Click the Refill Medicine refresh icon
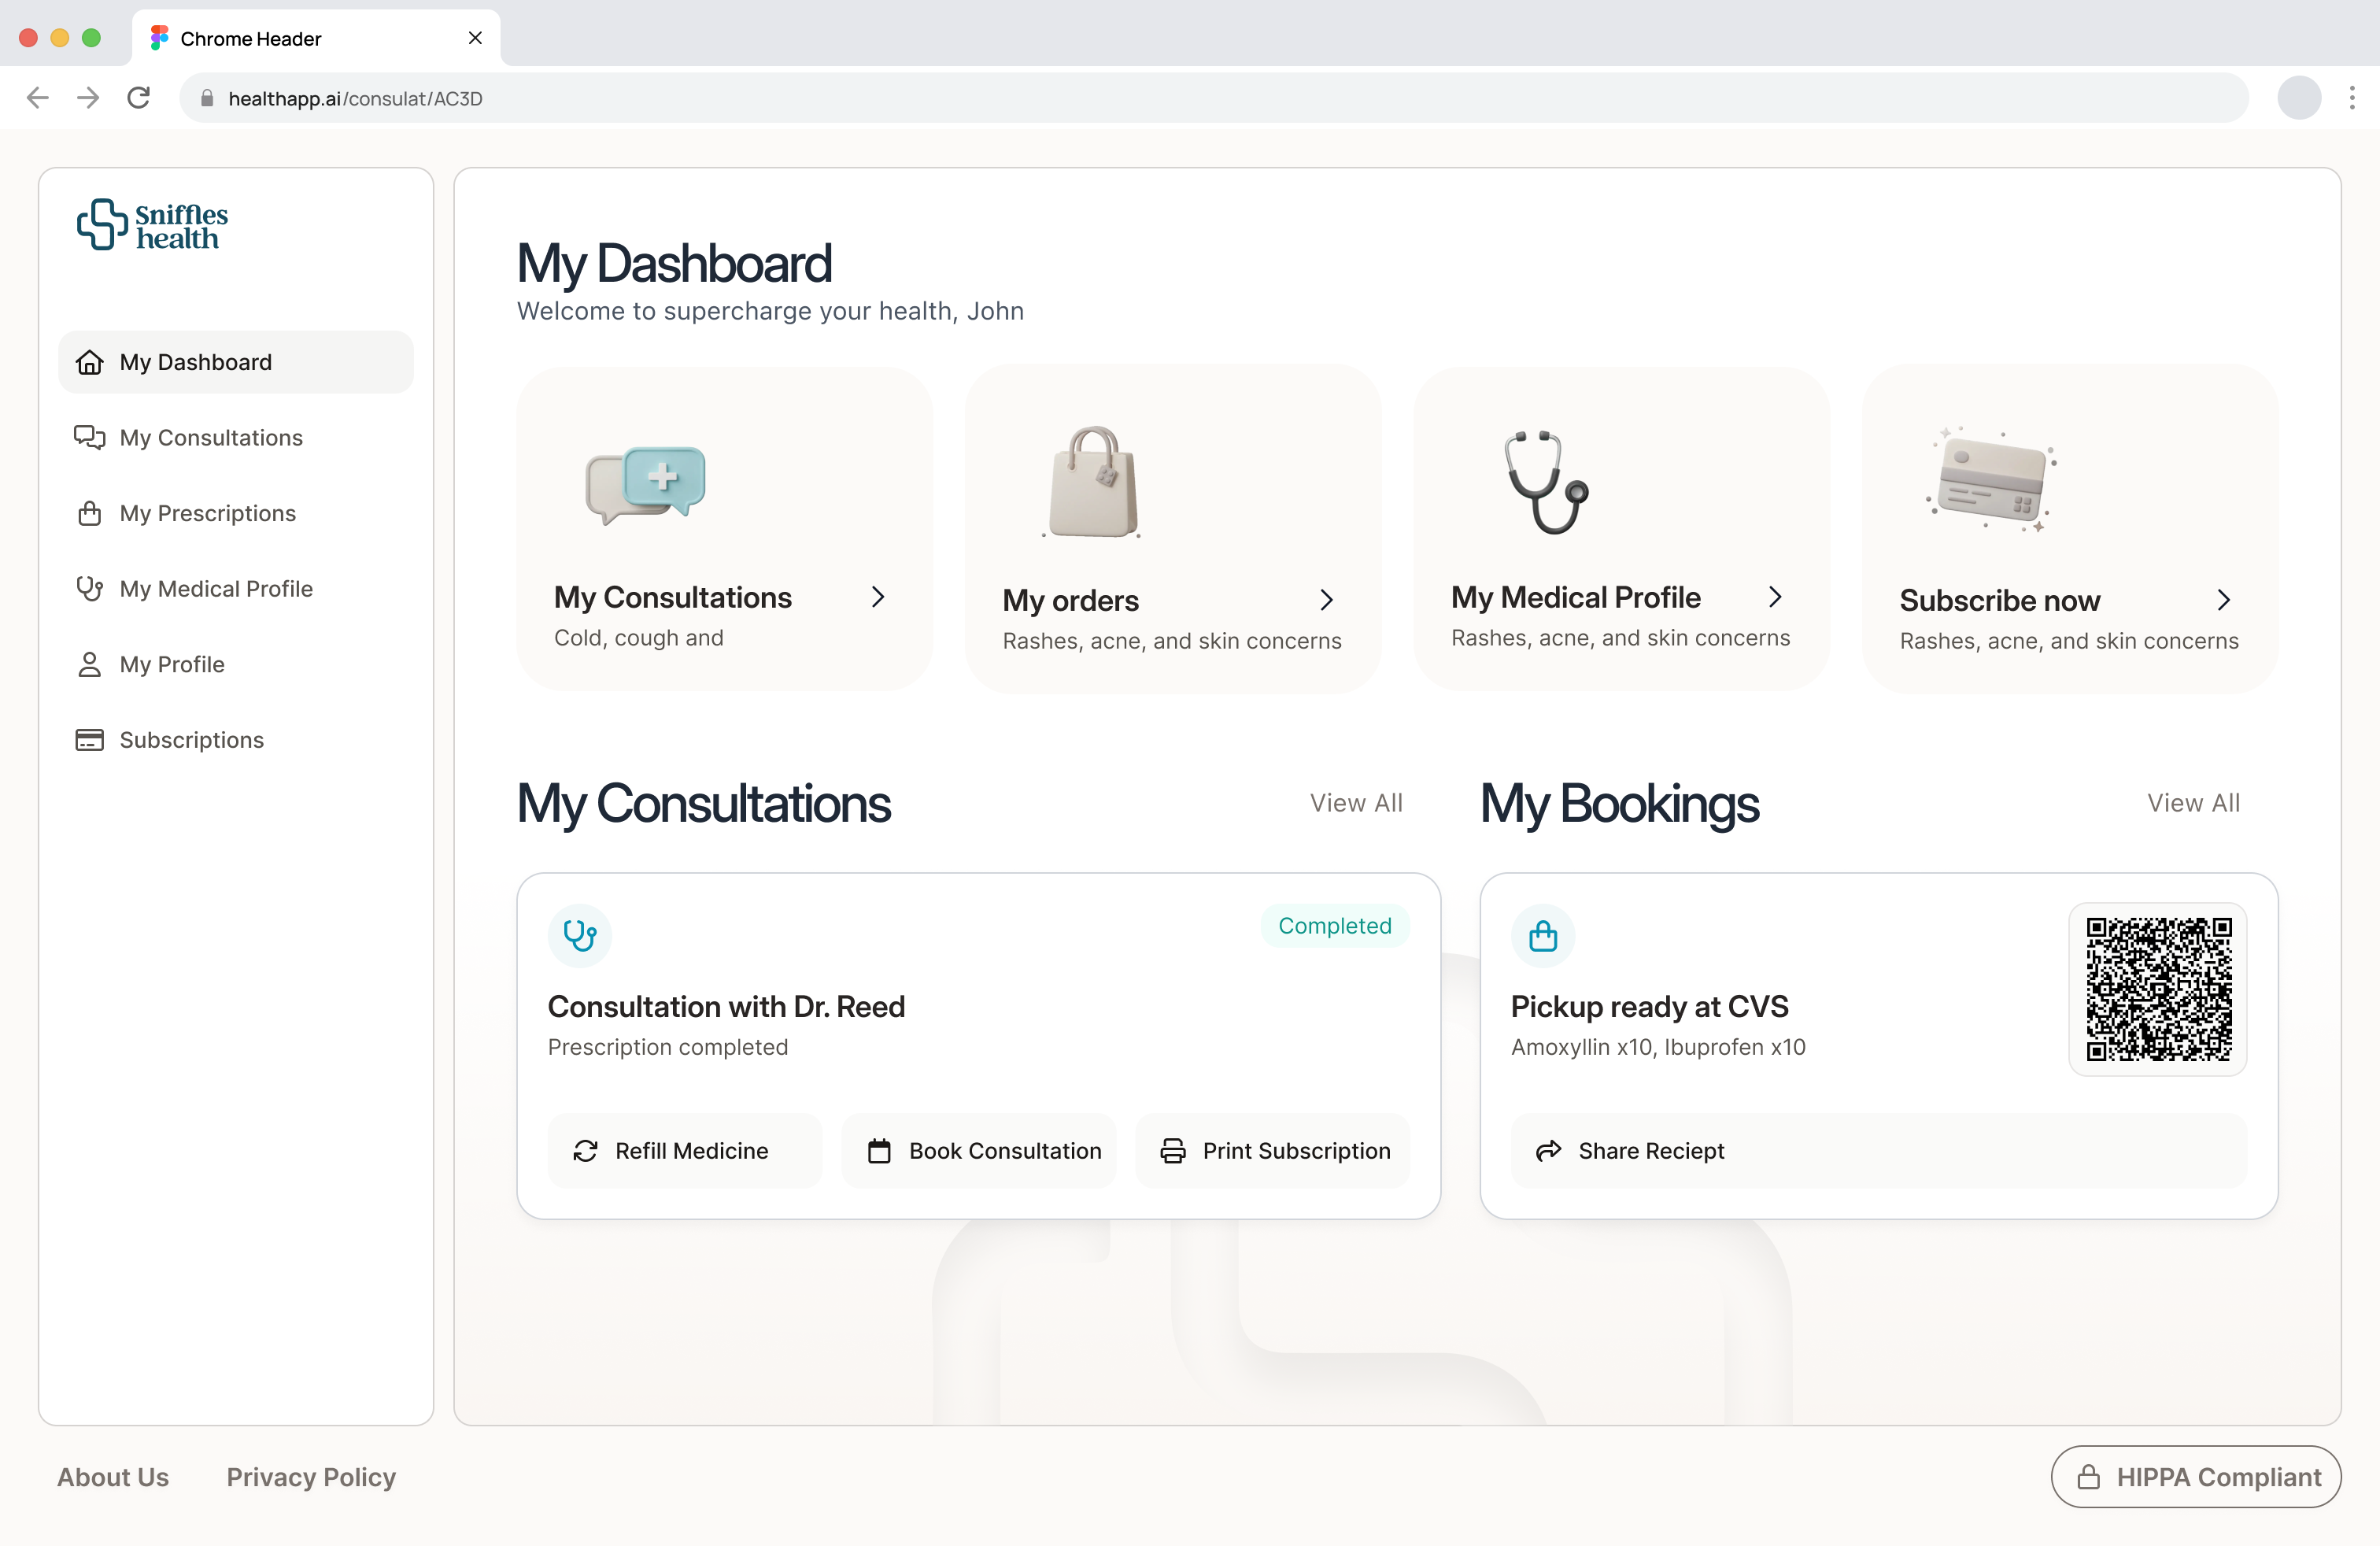The height and width of the screenshot is (1546, 2380). 586,1151
